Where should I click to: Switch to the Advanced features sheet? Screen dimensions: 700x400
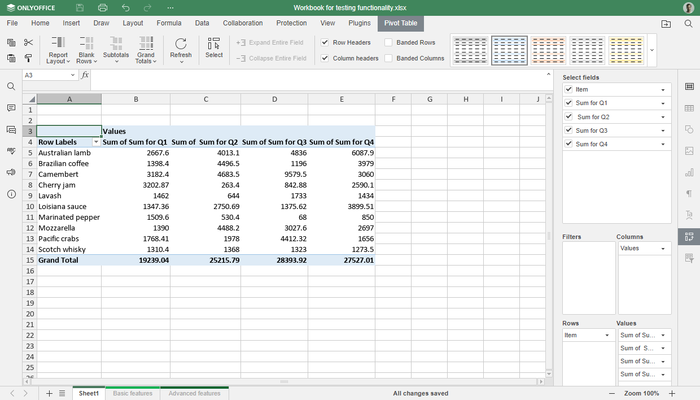195,394
